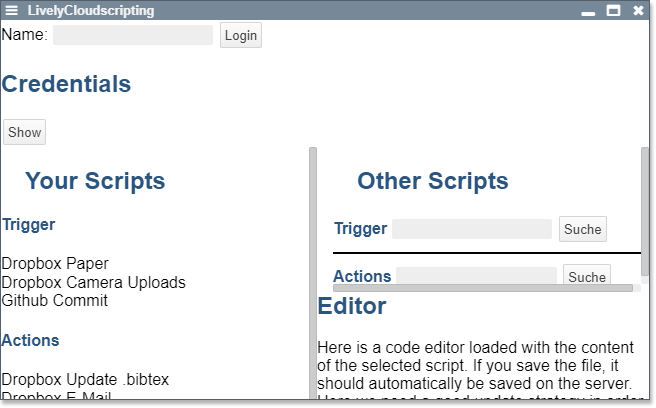This screenshot has width=656, height=408.
Task: Click the Other Scripts vertical scrollbar
Action: (x=644, y=215)
